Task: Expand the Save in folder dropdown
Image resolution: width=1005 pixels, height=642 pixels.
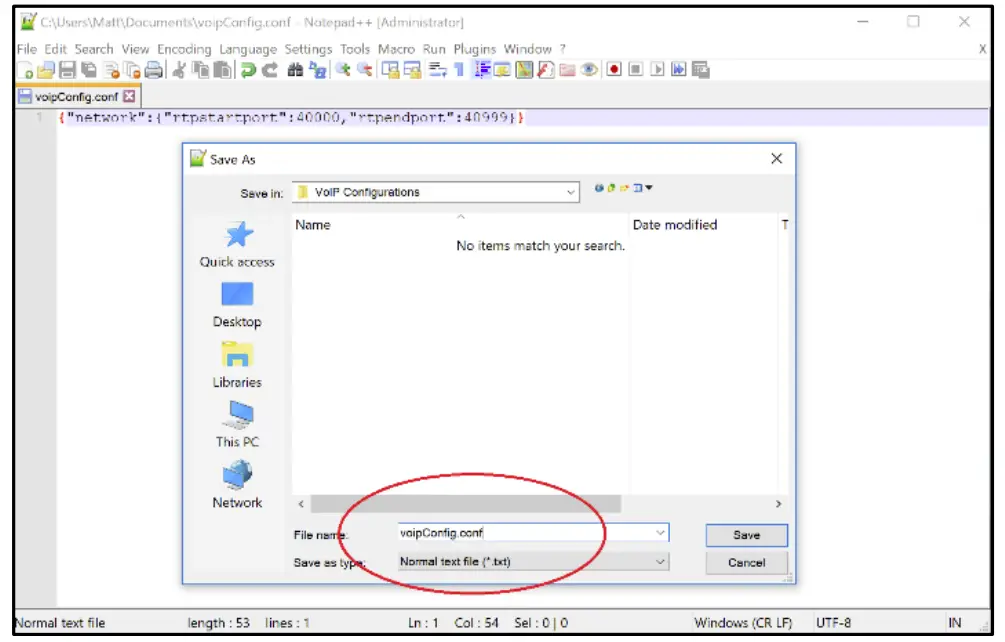Action: [x=570, y=192]
